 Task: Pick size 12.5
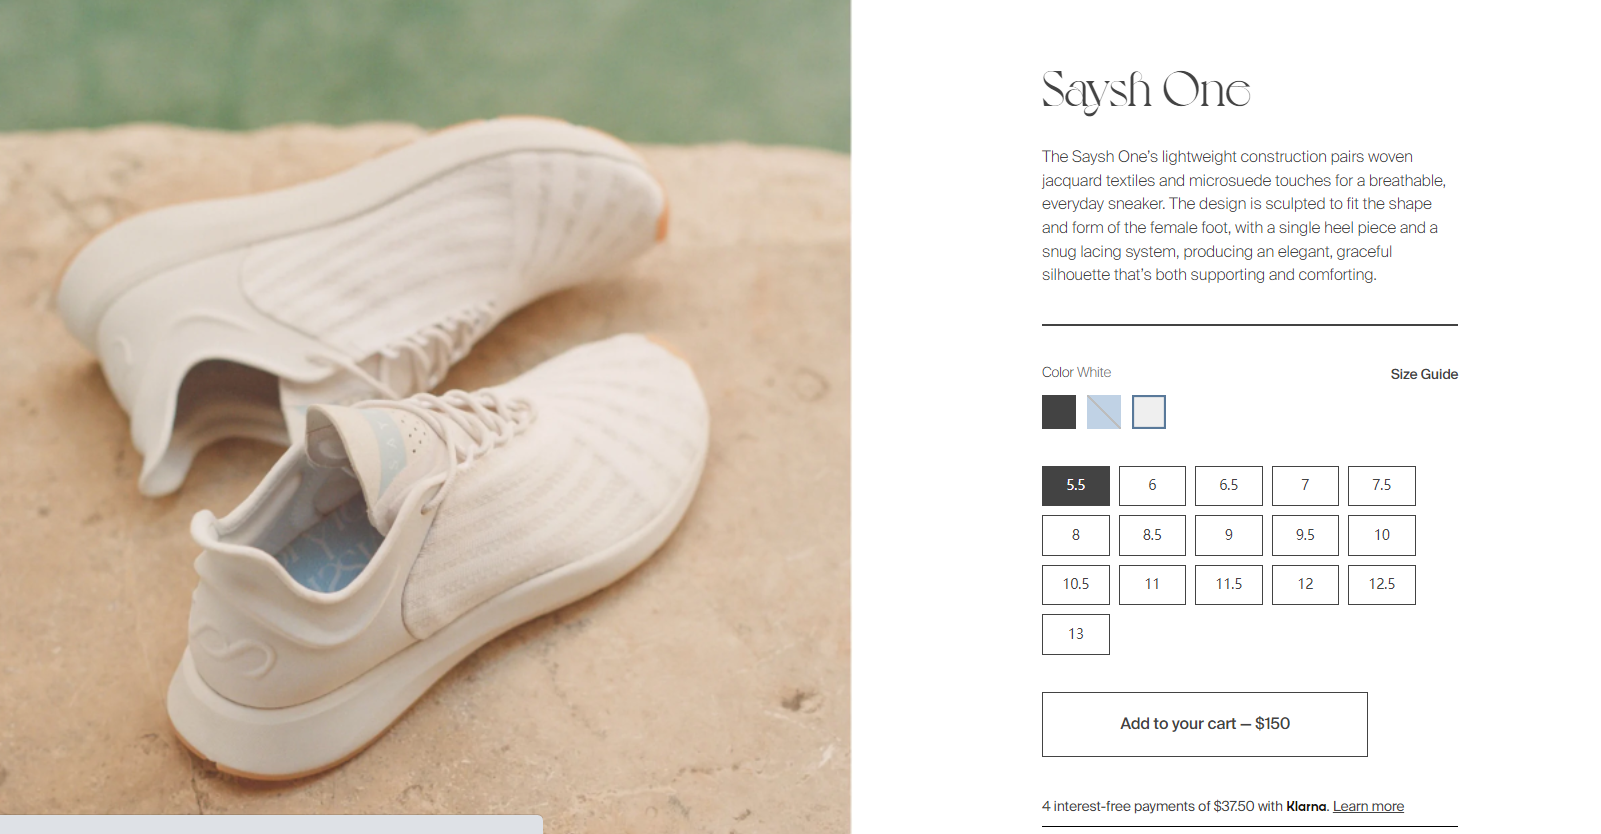tap(1382, 584)
